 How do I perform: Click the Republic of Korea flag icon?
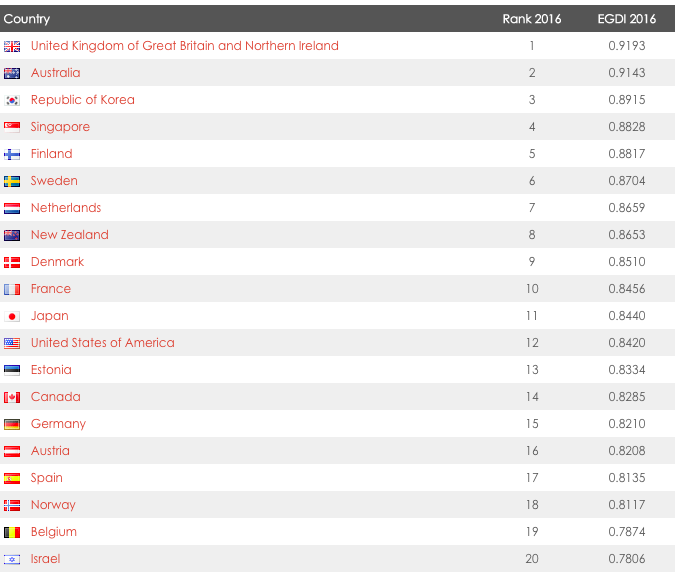12,100
